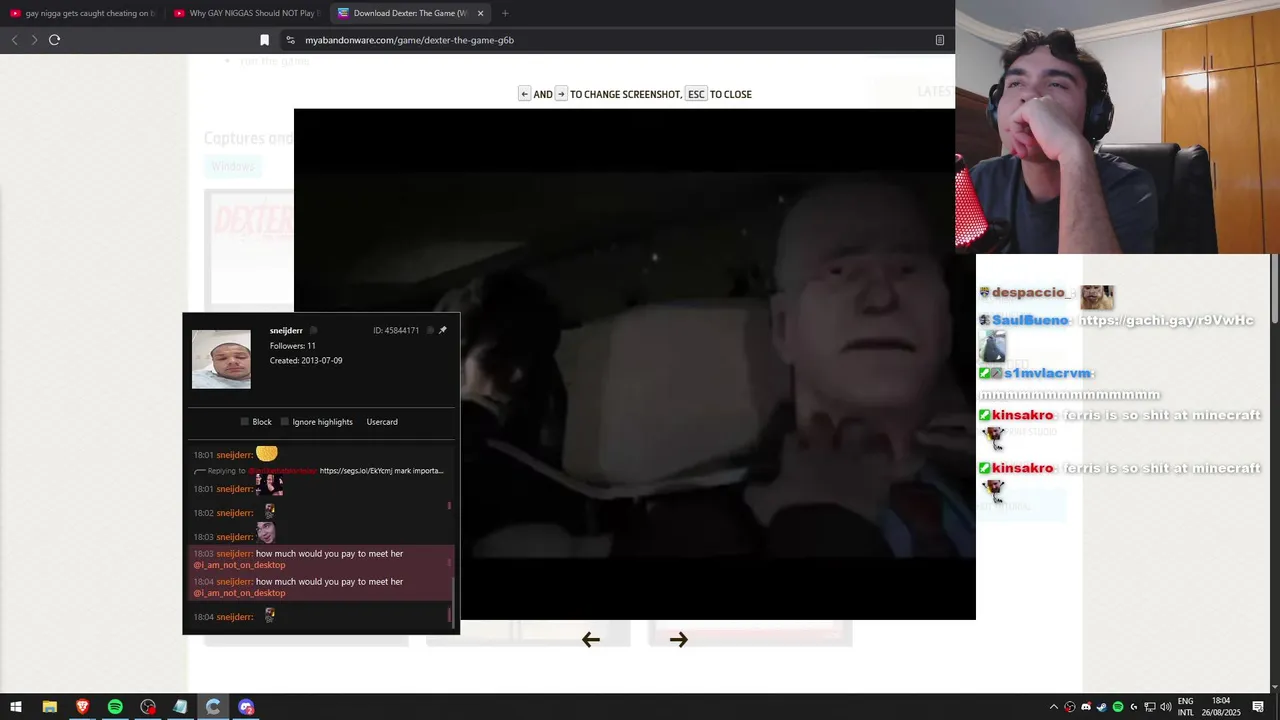
Task: Enable the Ignore highlights checkbox
Action: [285, 422]
